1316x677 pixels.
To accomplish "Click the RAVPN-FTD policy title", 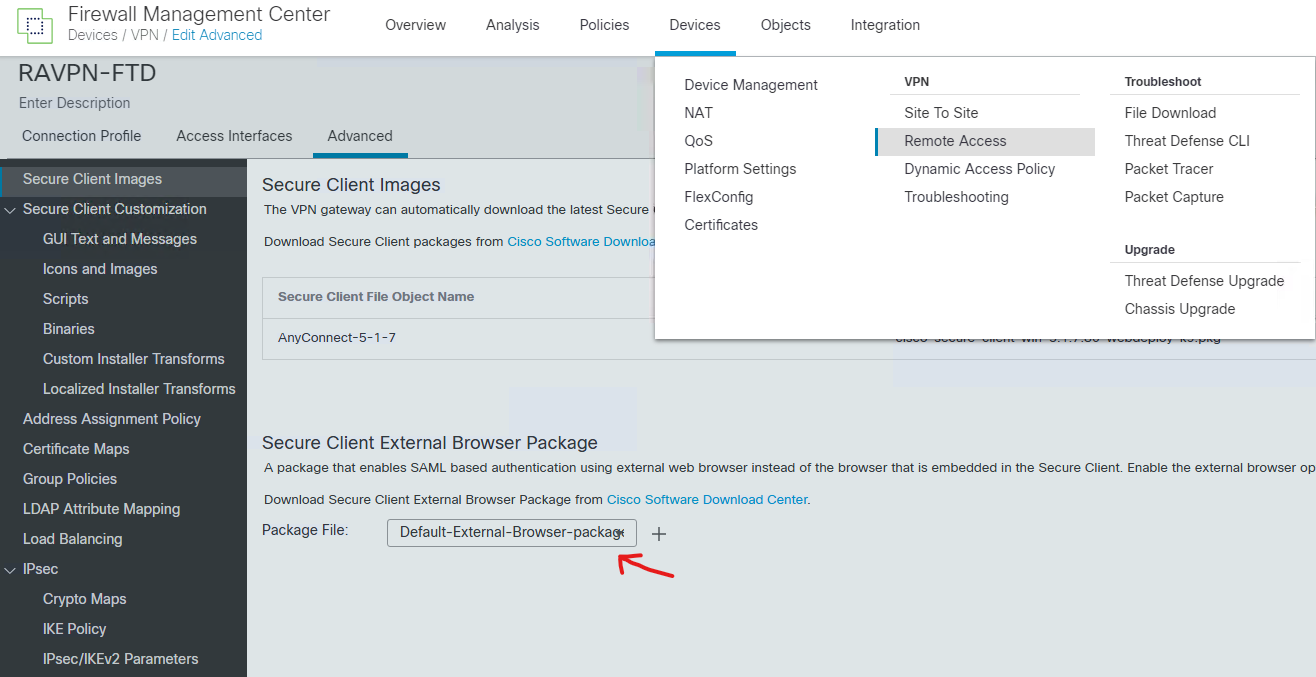I will point(88,73).
